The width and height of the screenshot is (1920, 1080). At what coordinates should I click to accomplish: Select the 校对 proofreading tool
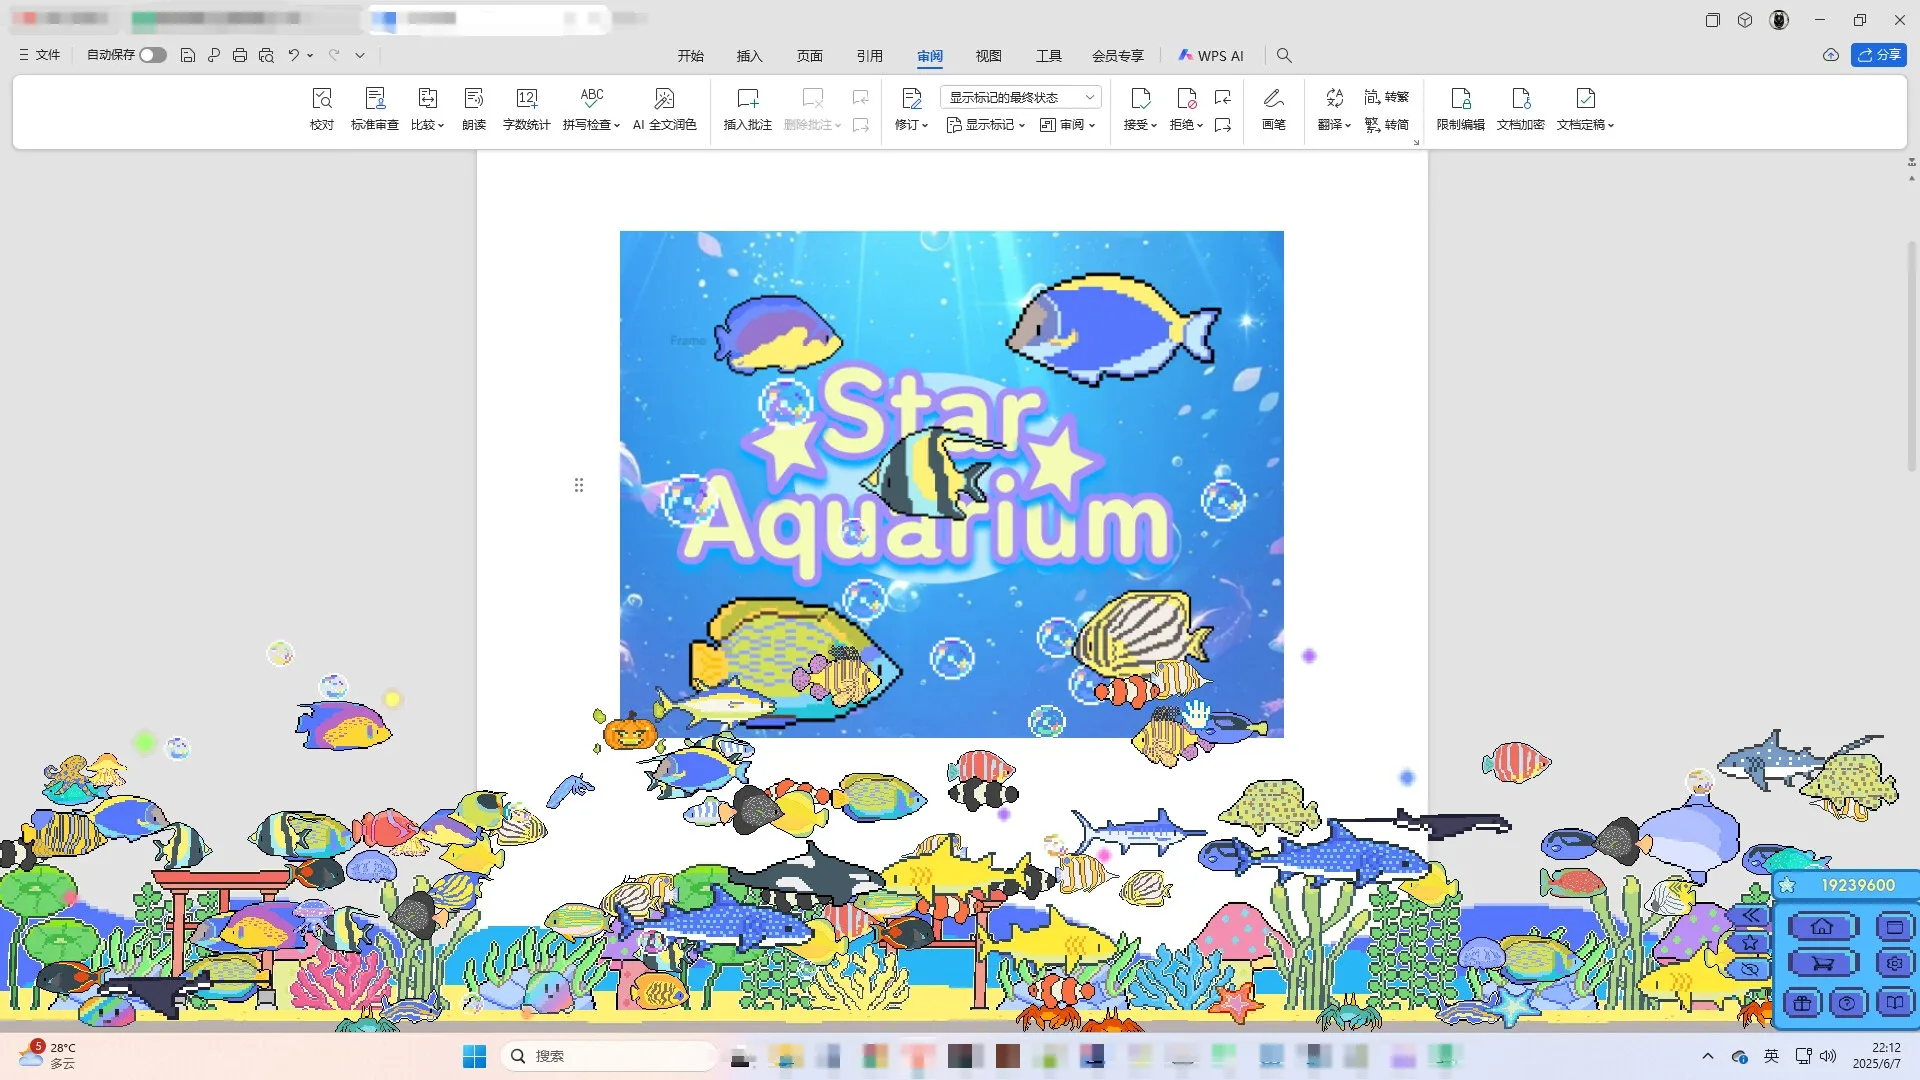tap(321, 108)
